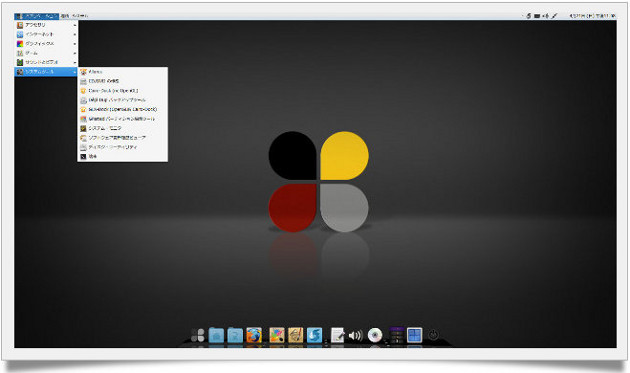This screenshot has width=630, height=373.
Task: Click the volume indicator in the top panel tray
Action: point(545,16)
